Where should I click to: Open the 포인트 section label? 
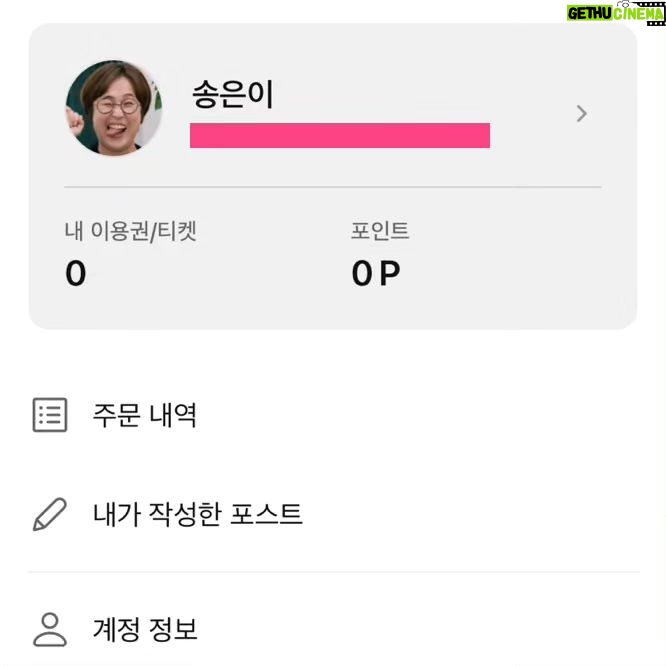[x=380, y=231]
